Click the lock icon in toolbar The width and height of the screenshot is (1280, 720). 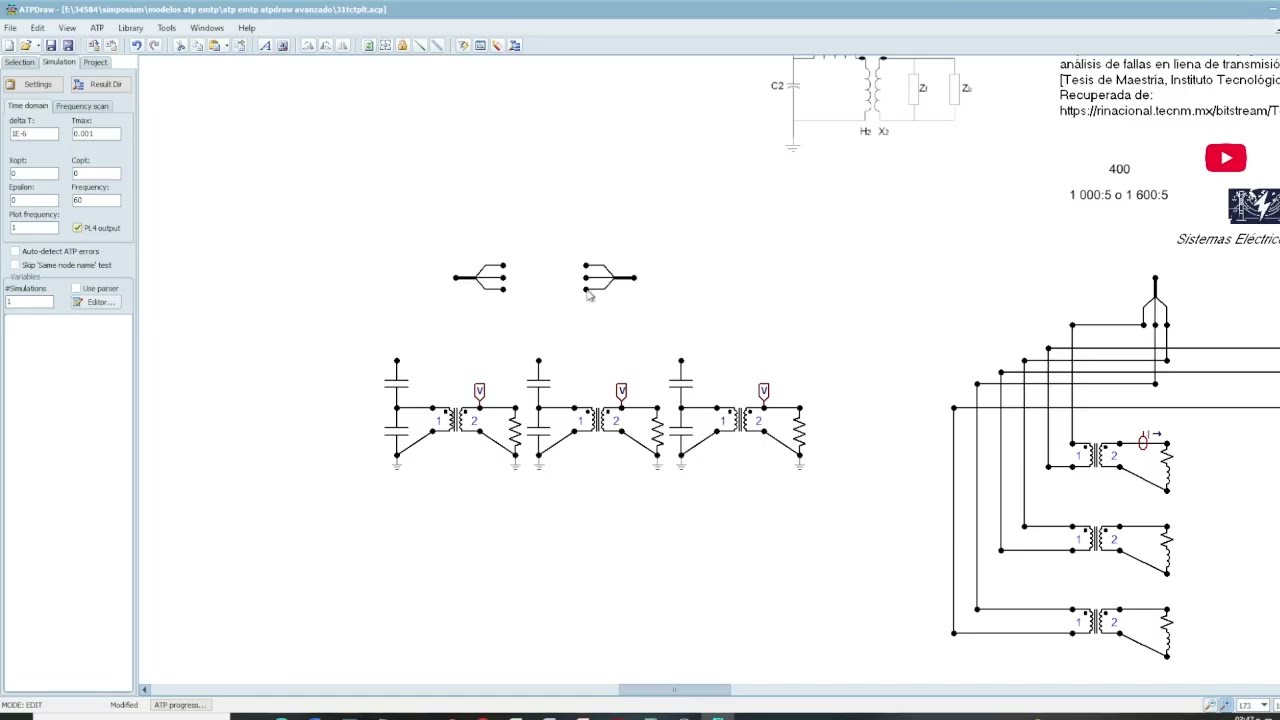(x=402, y=45)
